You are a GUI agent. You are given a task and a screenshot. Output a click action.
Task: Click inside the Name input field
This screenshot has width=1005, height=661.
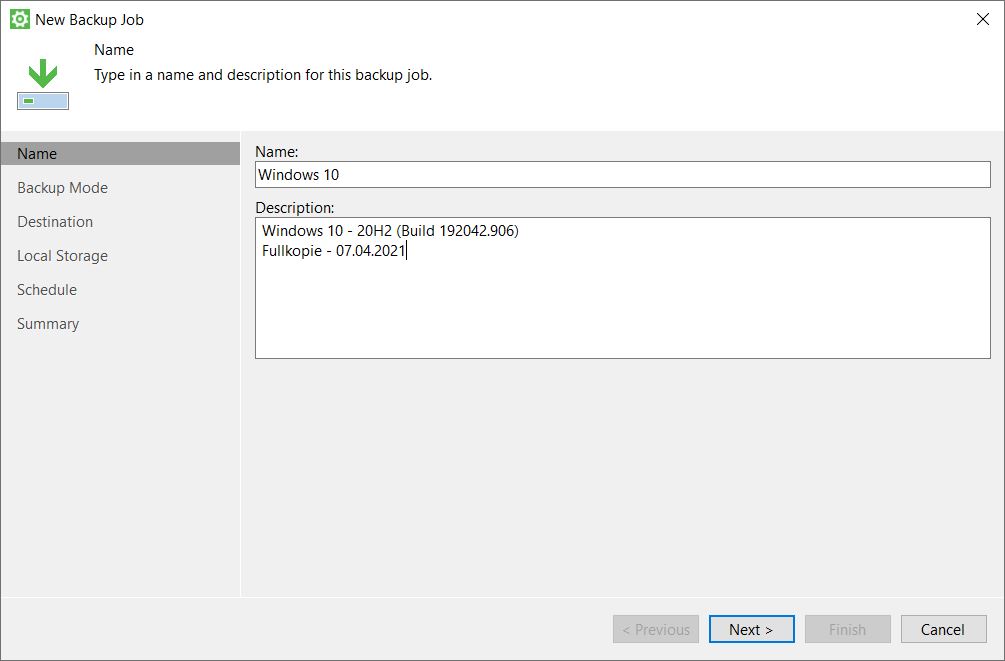pyautogui.click(x=620, y=174)
